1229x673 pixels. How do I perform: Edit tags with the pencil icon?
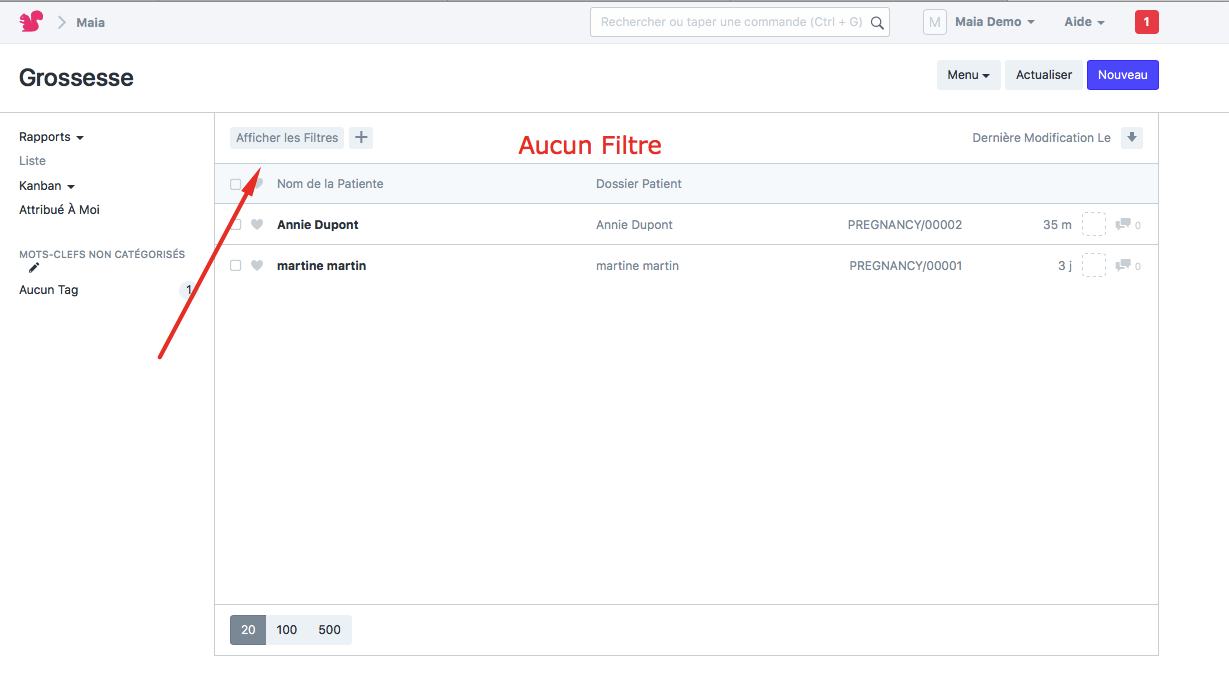click(x=34, y=268)
